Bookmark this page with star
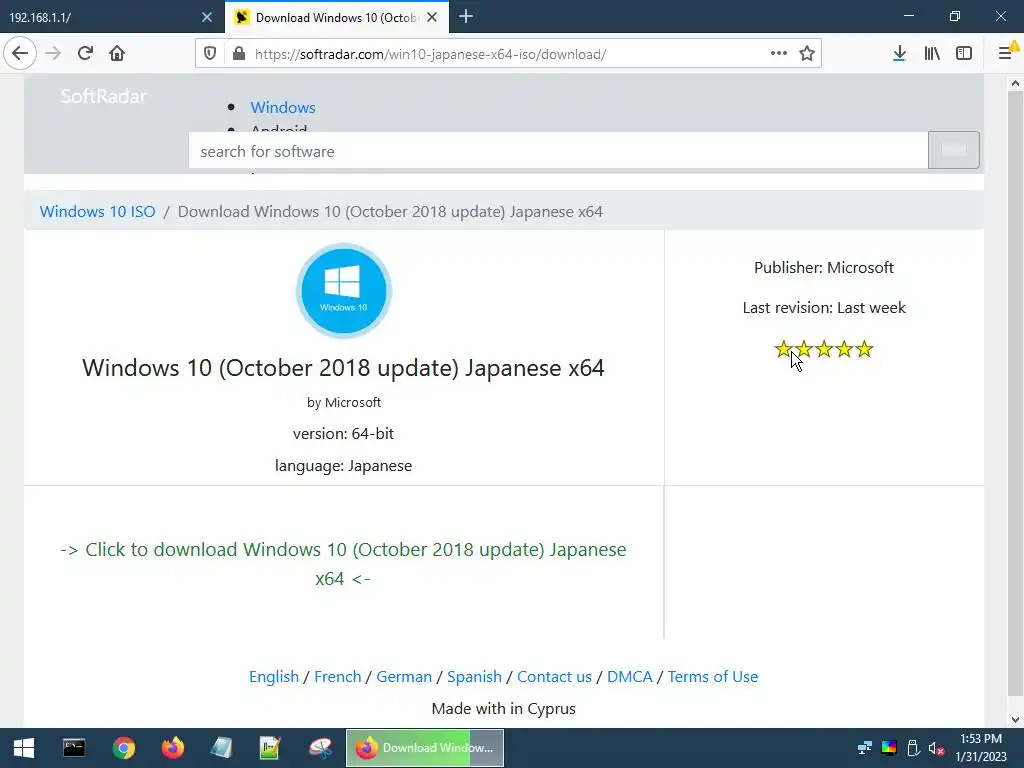The image size is (1024, 768). pos(807,54)
